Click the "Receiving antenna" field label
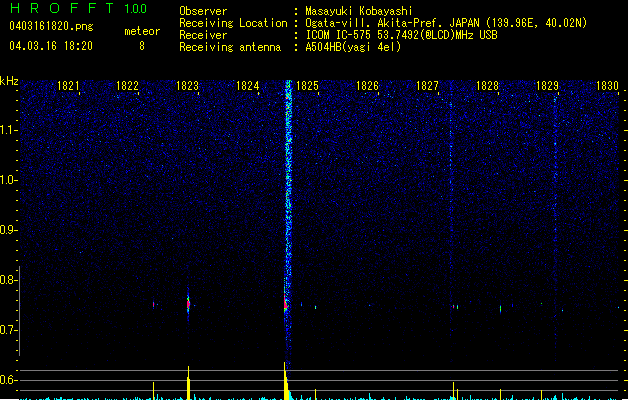Viewport: 629px width, 400px height. click(x=230, y=47)
